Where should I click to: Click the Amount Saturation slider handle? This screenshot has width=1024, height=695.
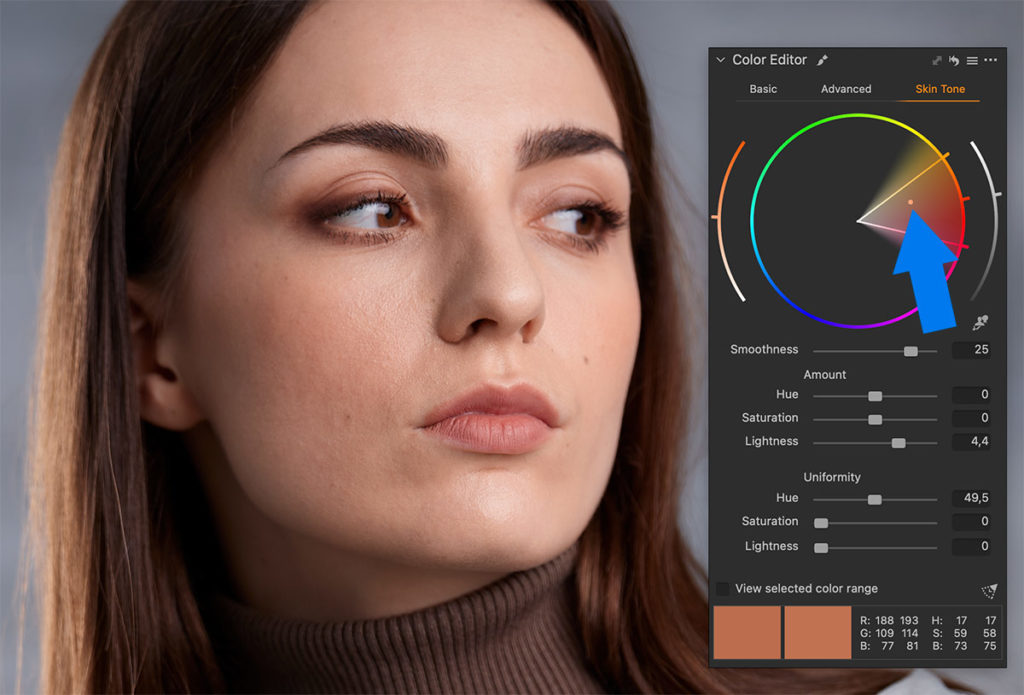pyautogui.click(x=874, y=418)
